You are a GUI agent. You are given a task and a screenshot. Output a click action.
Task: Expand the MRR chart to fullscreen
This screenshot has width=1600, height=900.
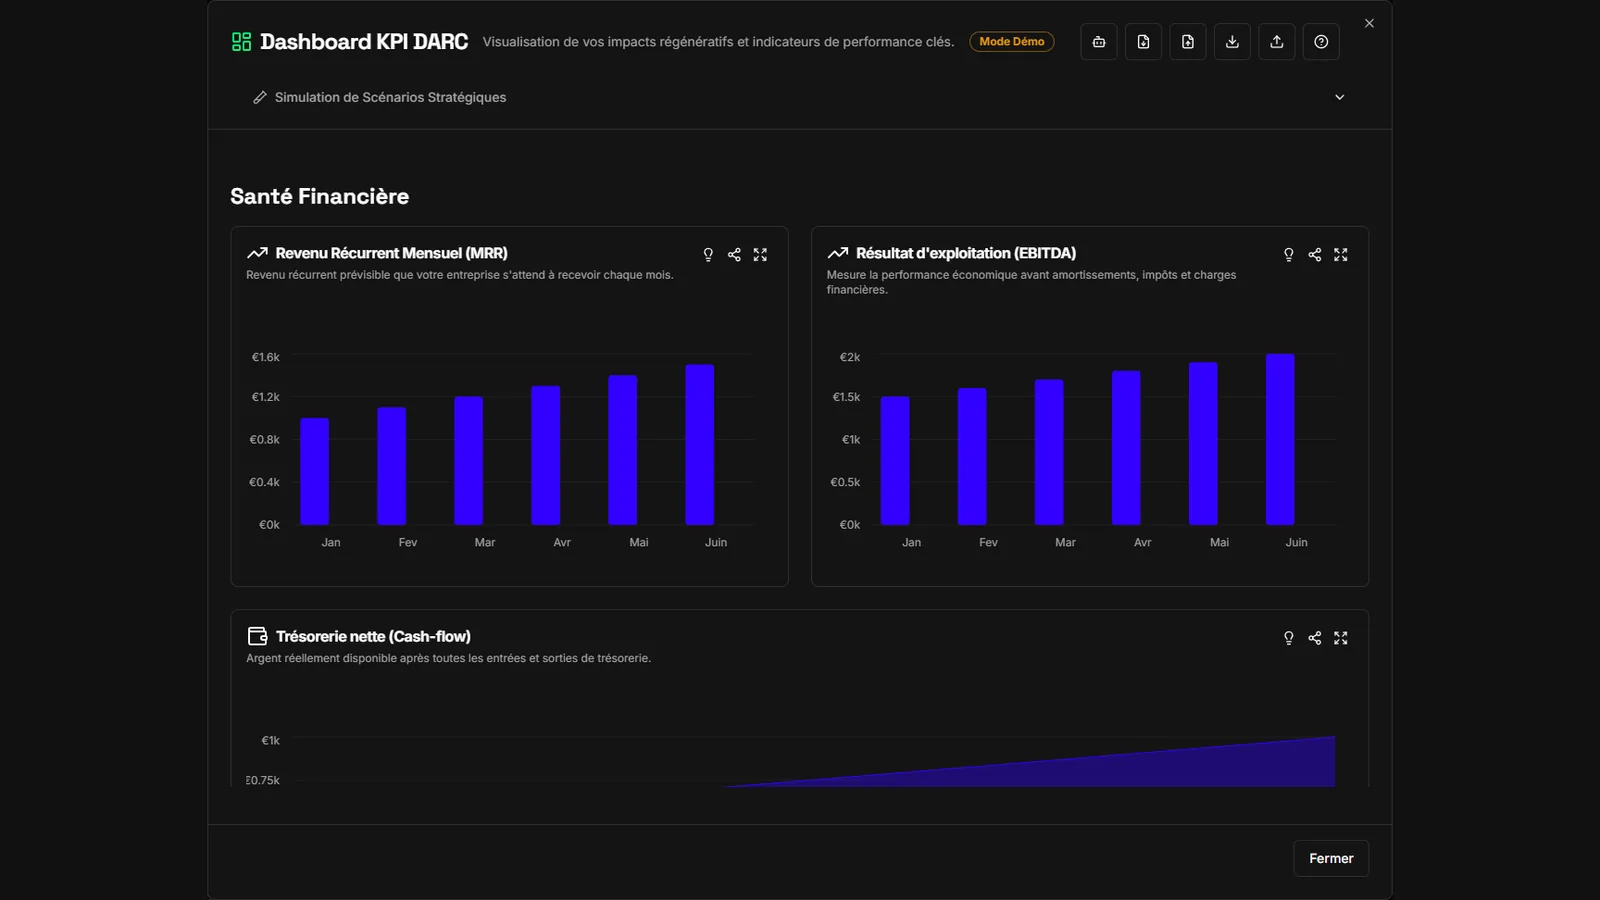[760, 255]
